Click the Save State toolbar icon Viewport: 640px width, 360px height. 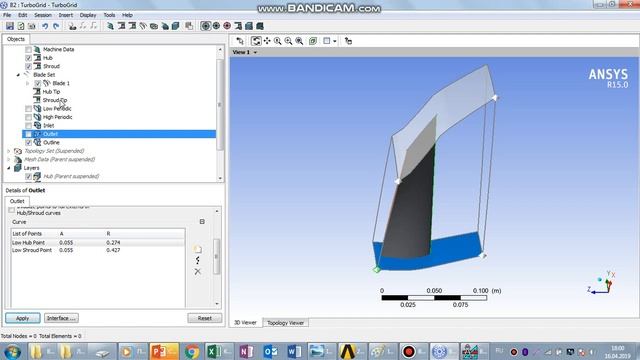click(10, 26)
